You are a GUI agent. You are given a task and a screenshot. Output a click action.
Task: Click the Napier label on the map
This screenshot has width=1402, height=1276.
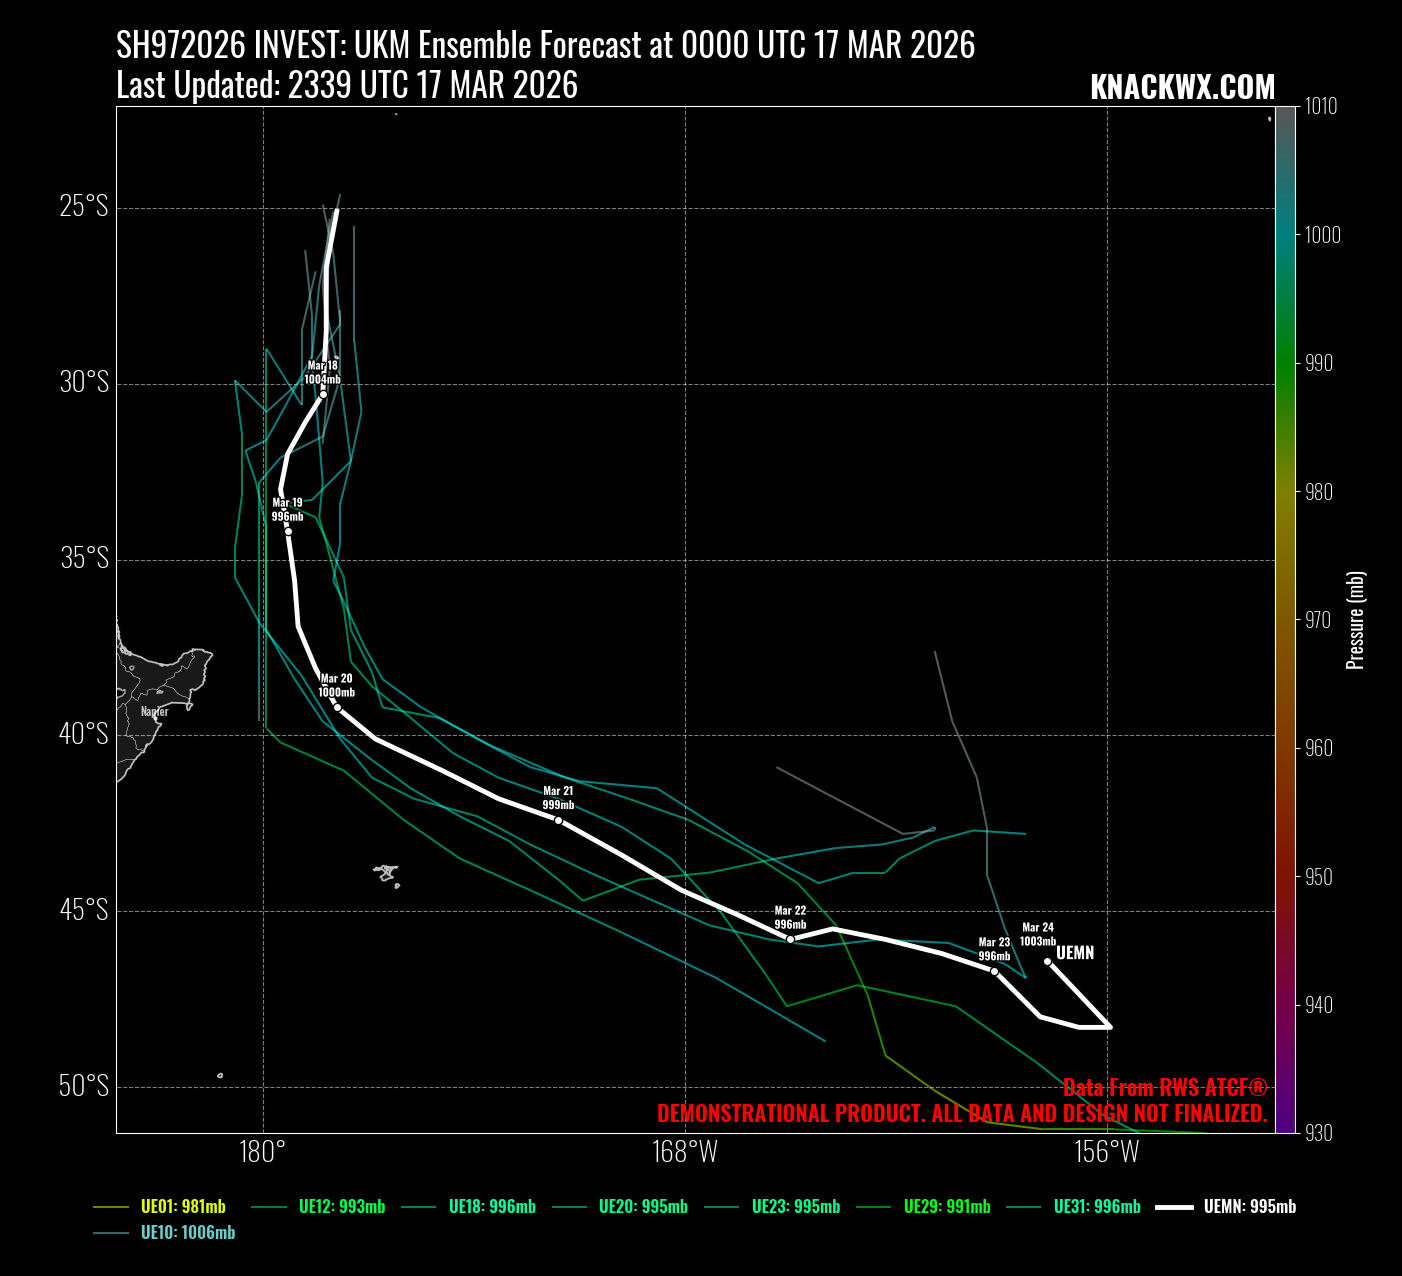[154, 712]
